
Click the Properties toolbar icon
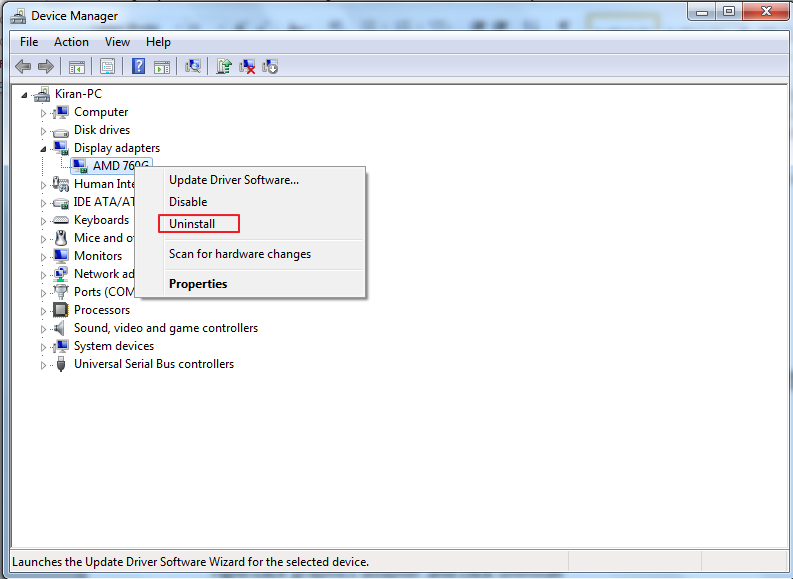tap(107, 66)
